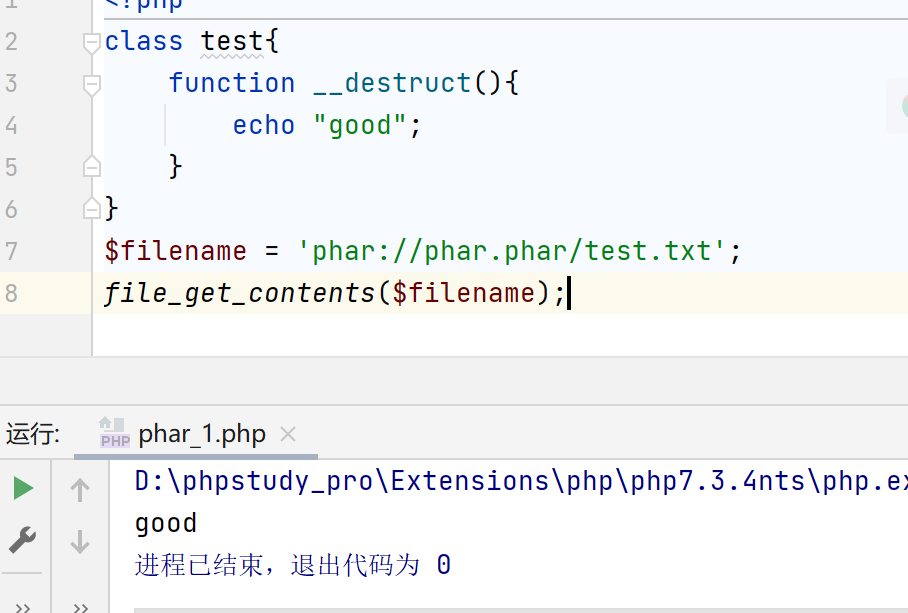The image size is (908, 613).
Task: Click line number 8 in the gutter
Action: (11, 293)
